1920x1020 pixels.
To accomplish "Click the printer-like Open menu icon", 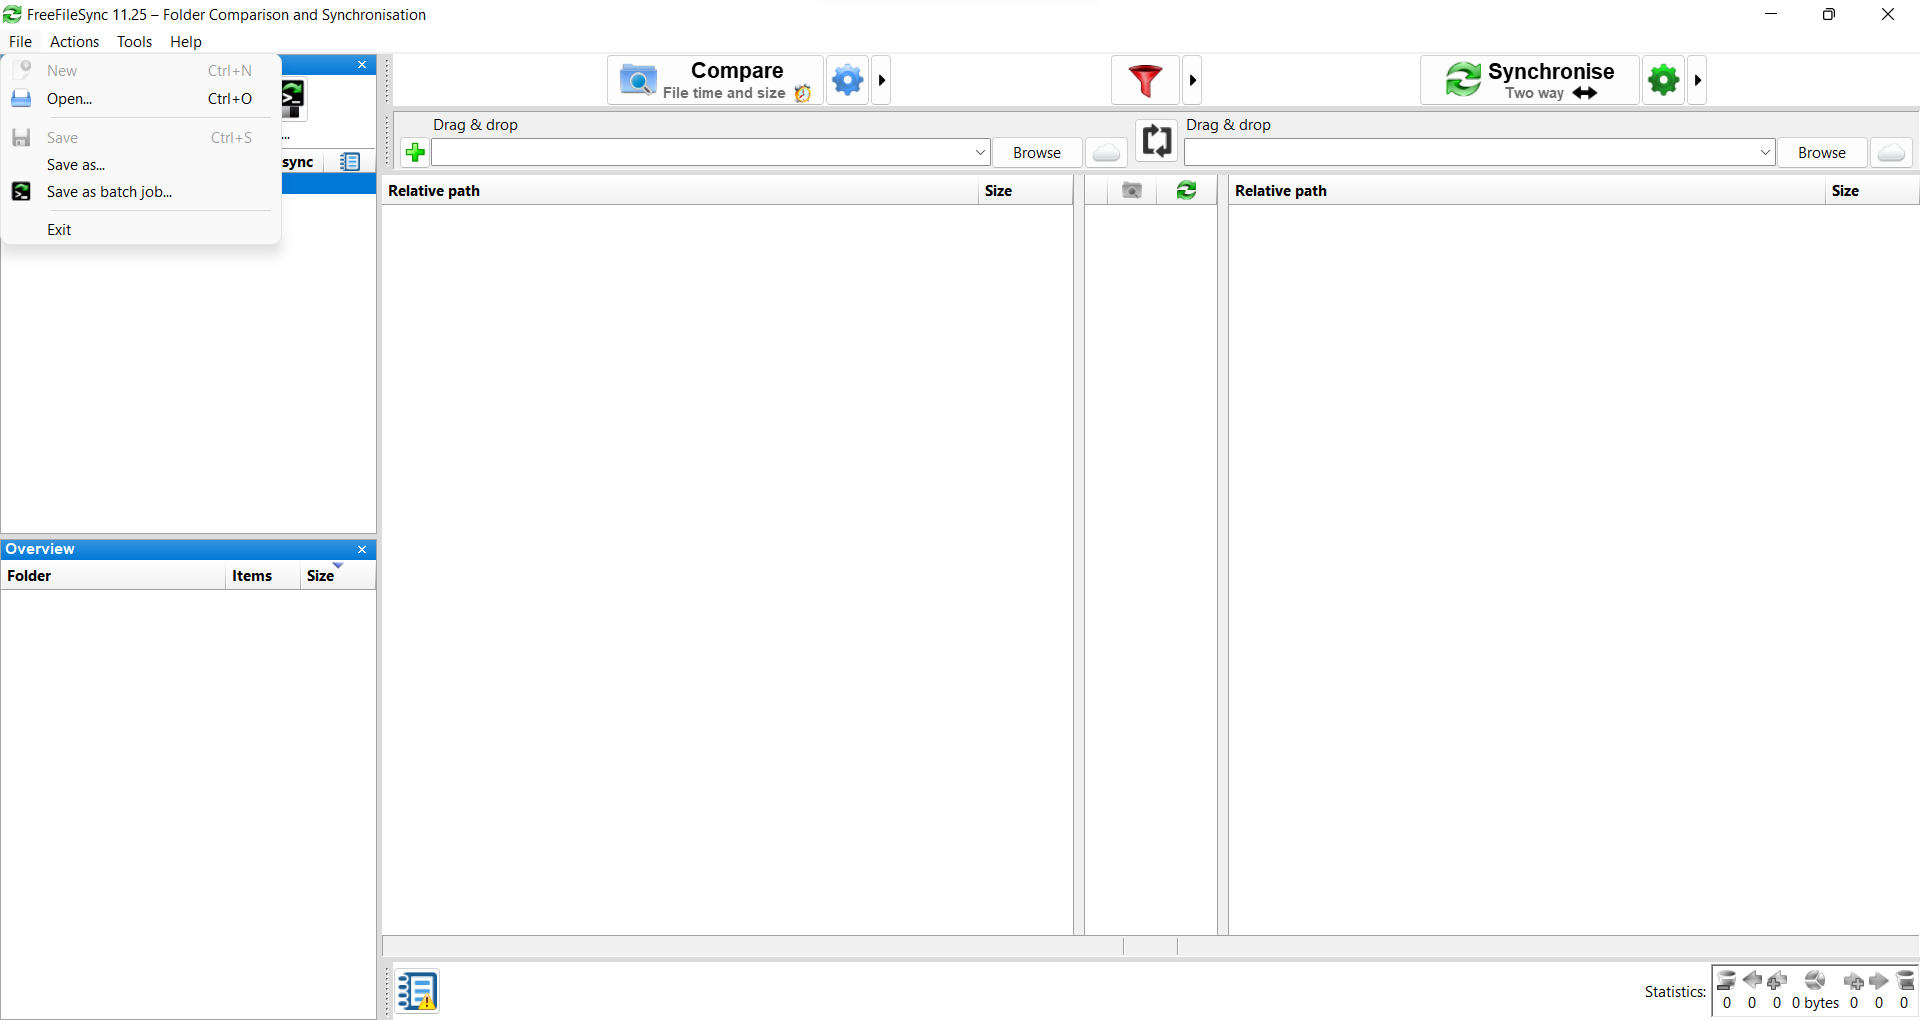I will pyautogui.click(x=21, y=99).
